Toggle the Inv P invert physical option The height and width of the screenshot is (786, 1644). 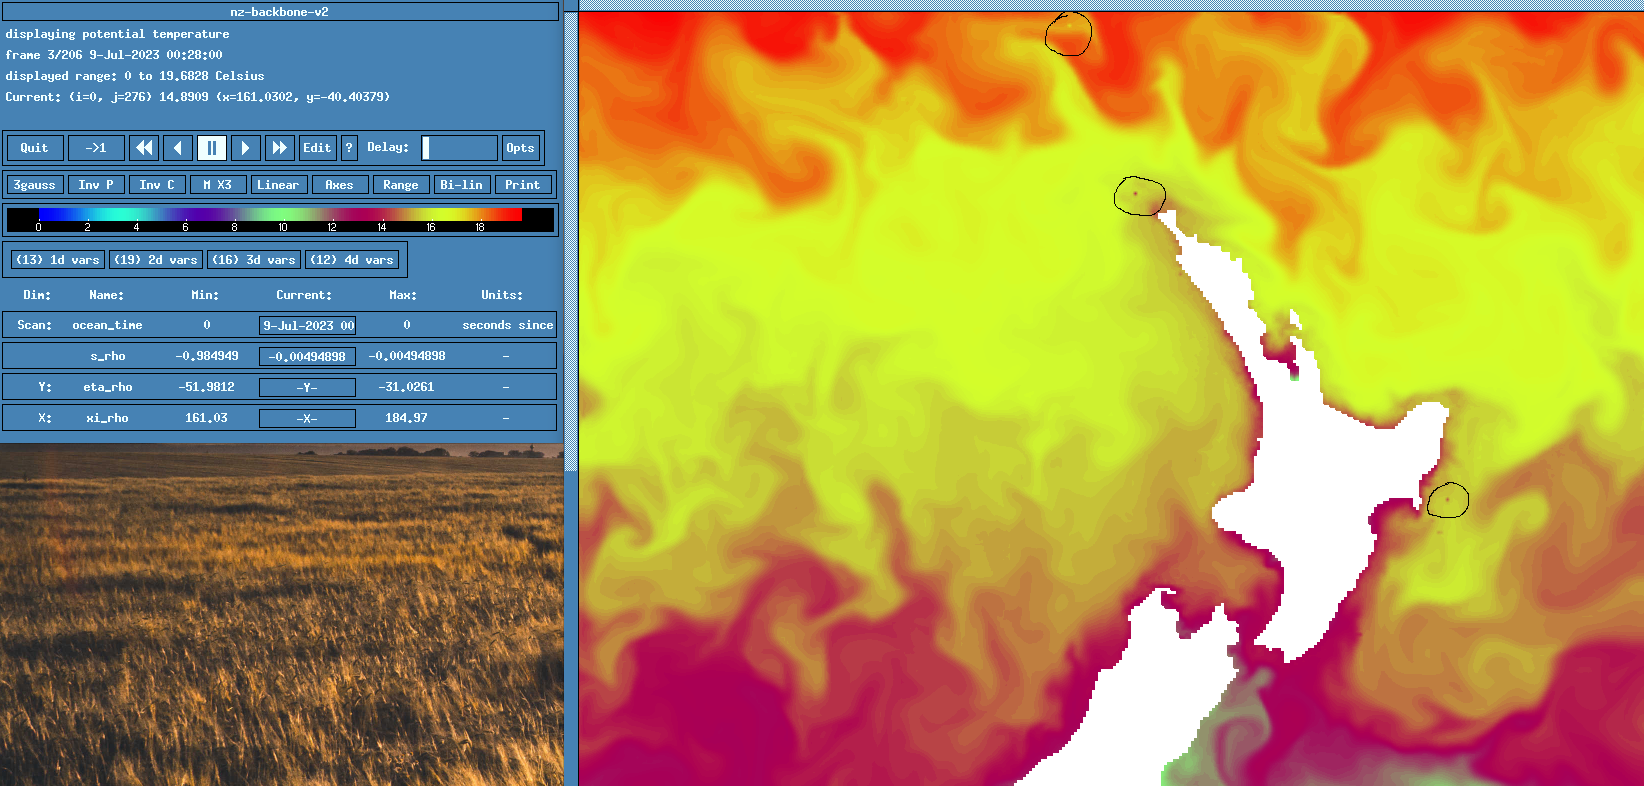[96, 185]
